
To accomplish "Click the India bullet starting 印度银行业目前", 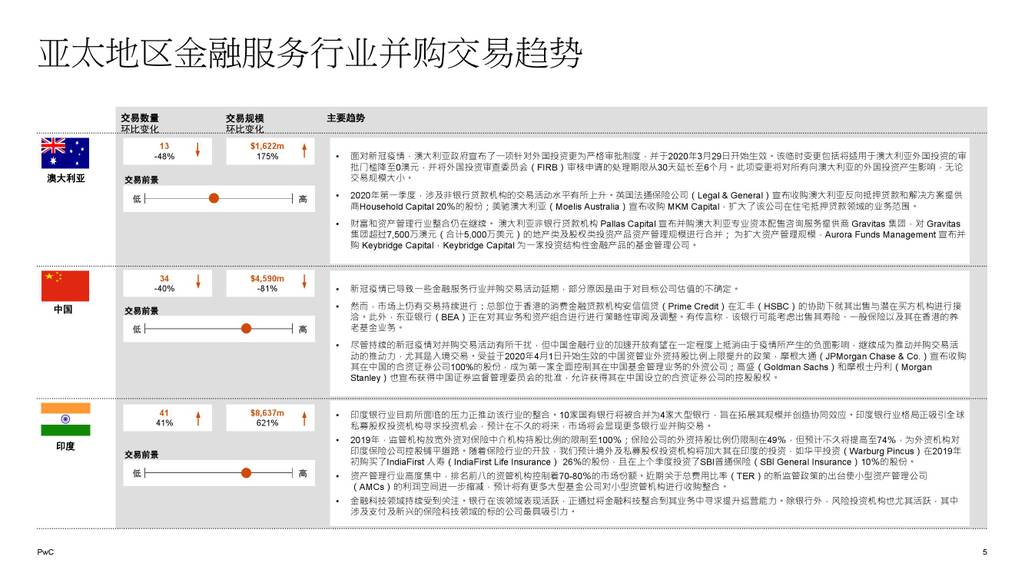I will (657, 420).
